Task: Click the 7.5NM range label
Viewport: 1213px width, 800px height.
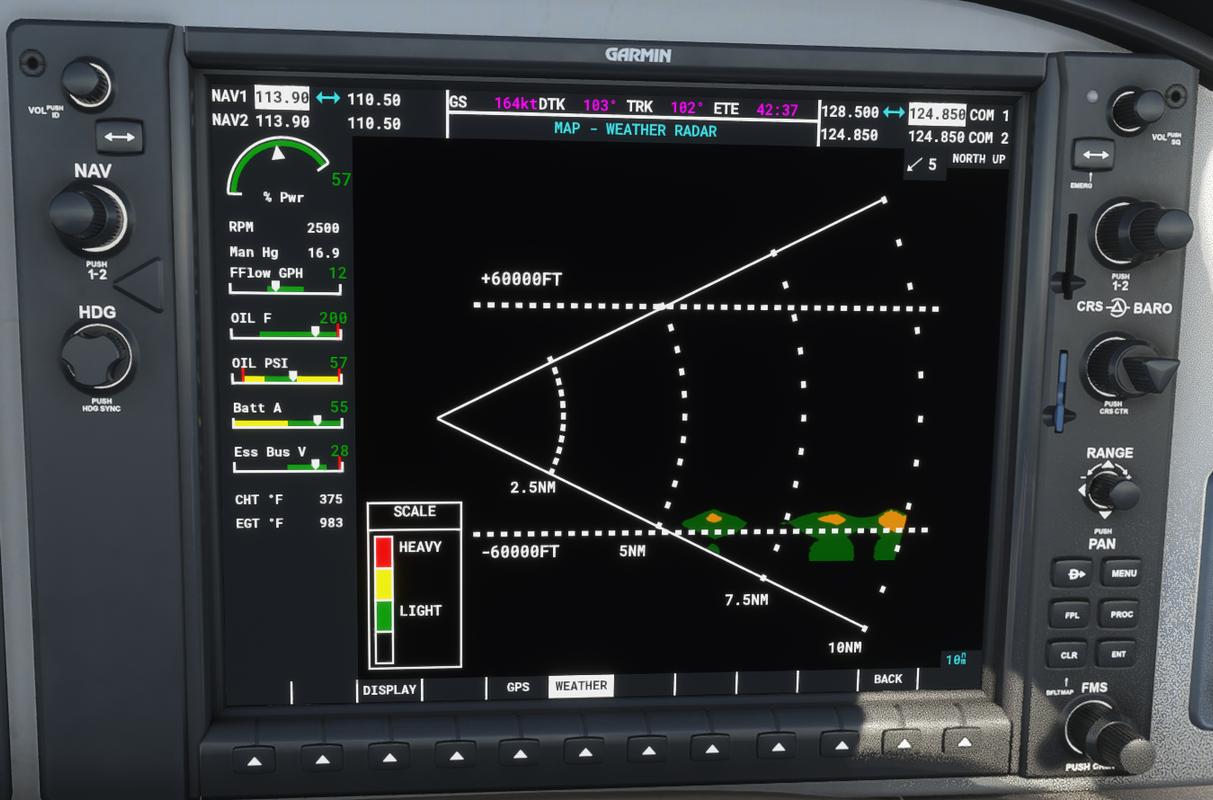Action: (747, 600)
